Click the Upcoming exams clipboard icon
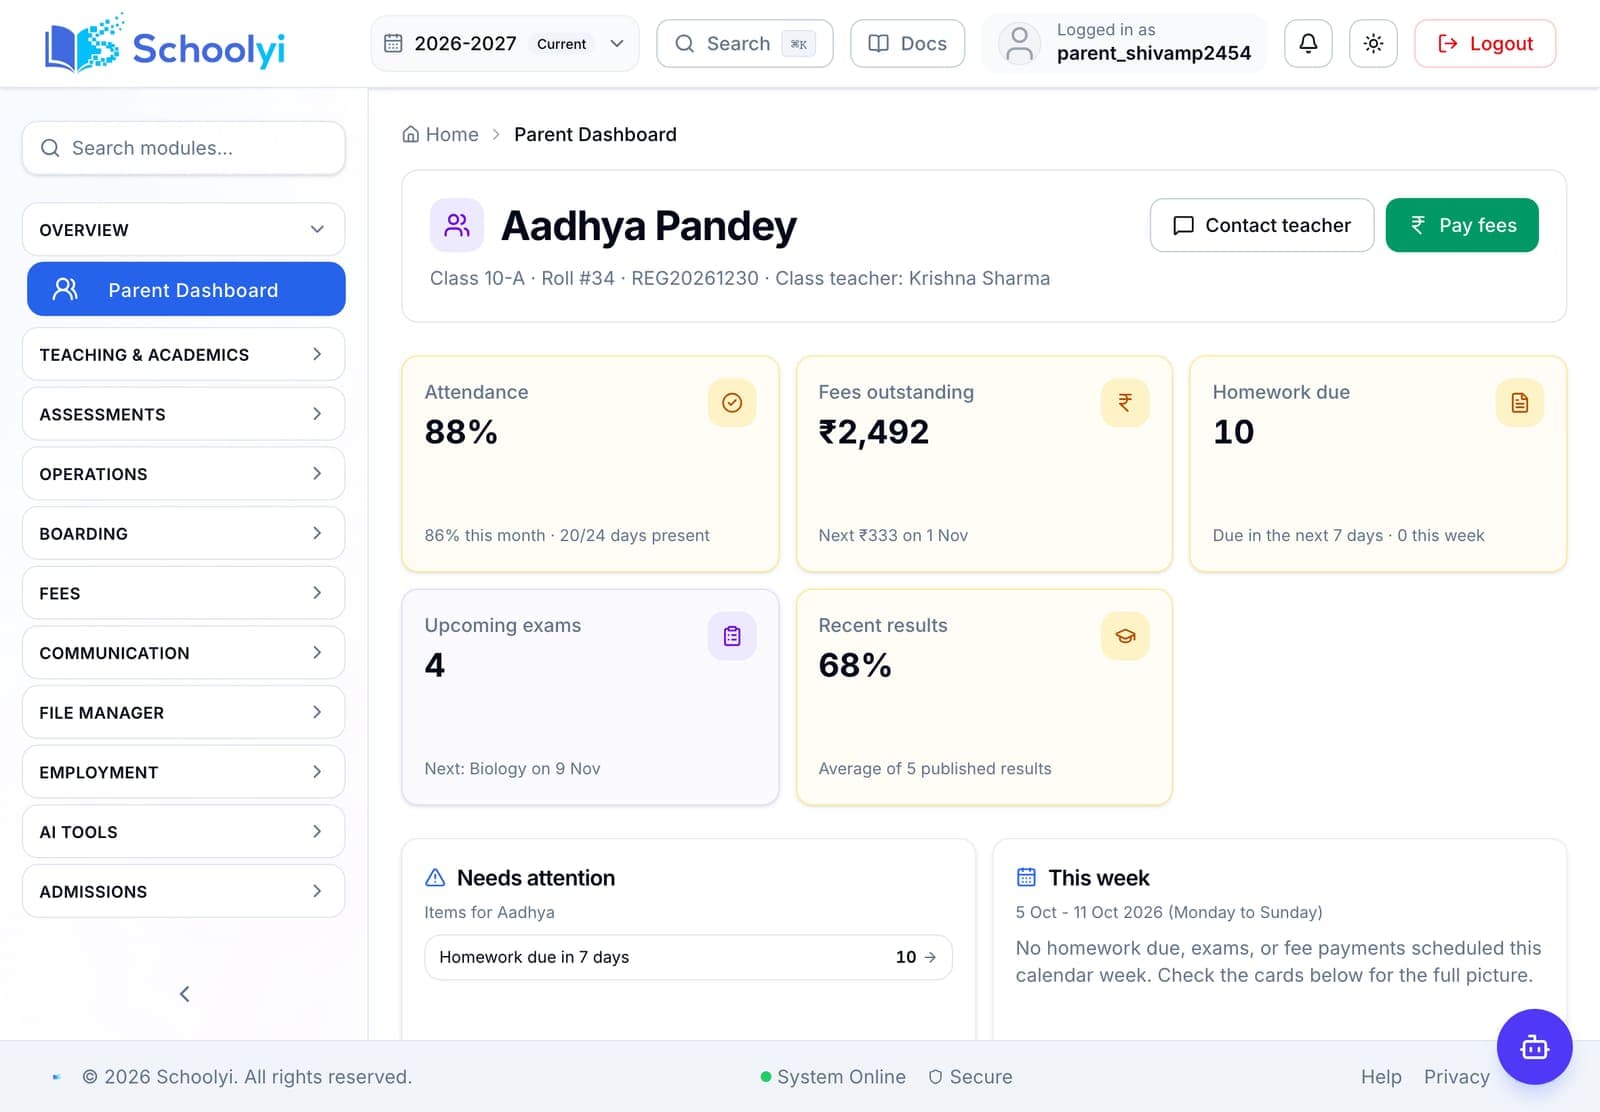Viewport: 1600px width, 1112px height. click(732, 636)
